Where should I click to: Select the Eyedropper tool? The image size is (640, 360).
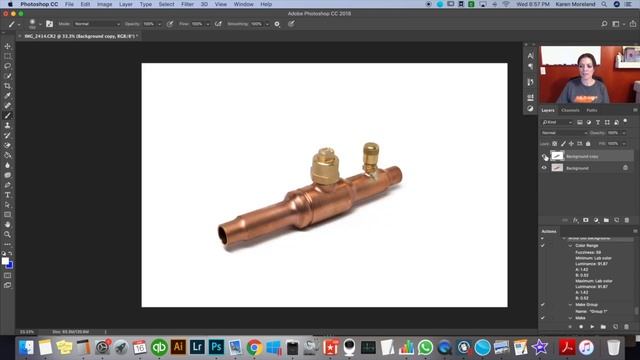(x=7, y=96)
